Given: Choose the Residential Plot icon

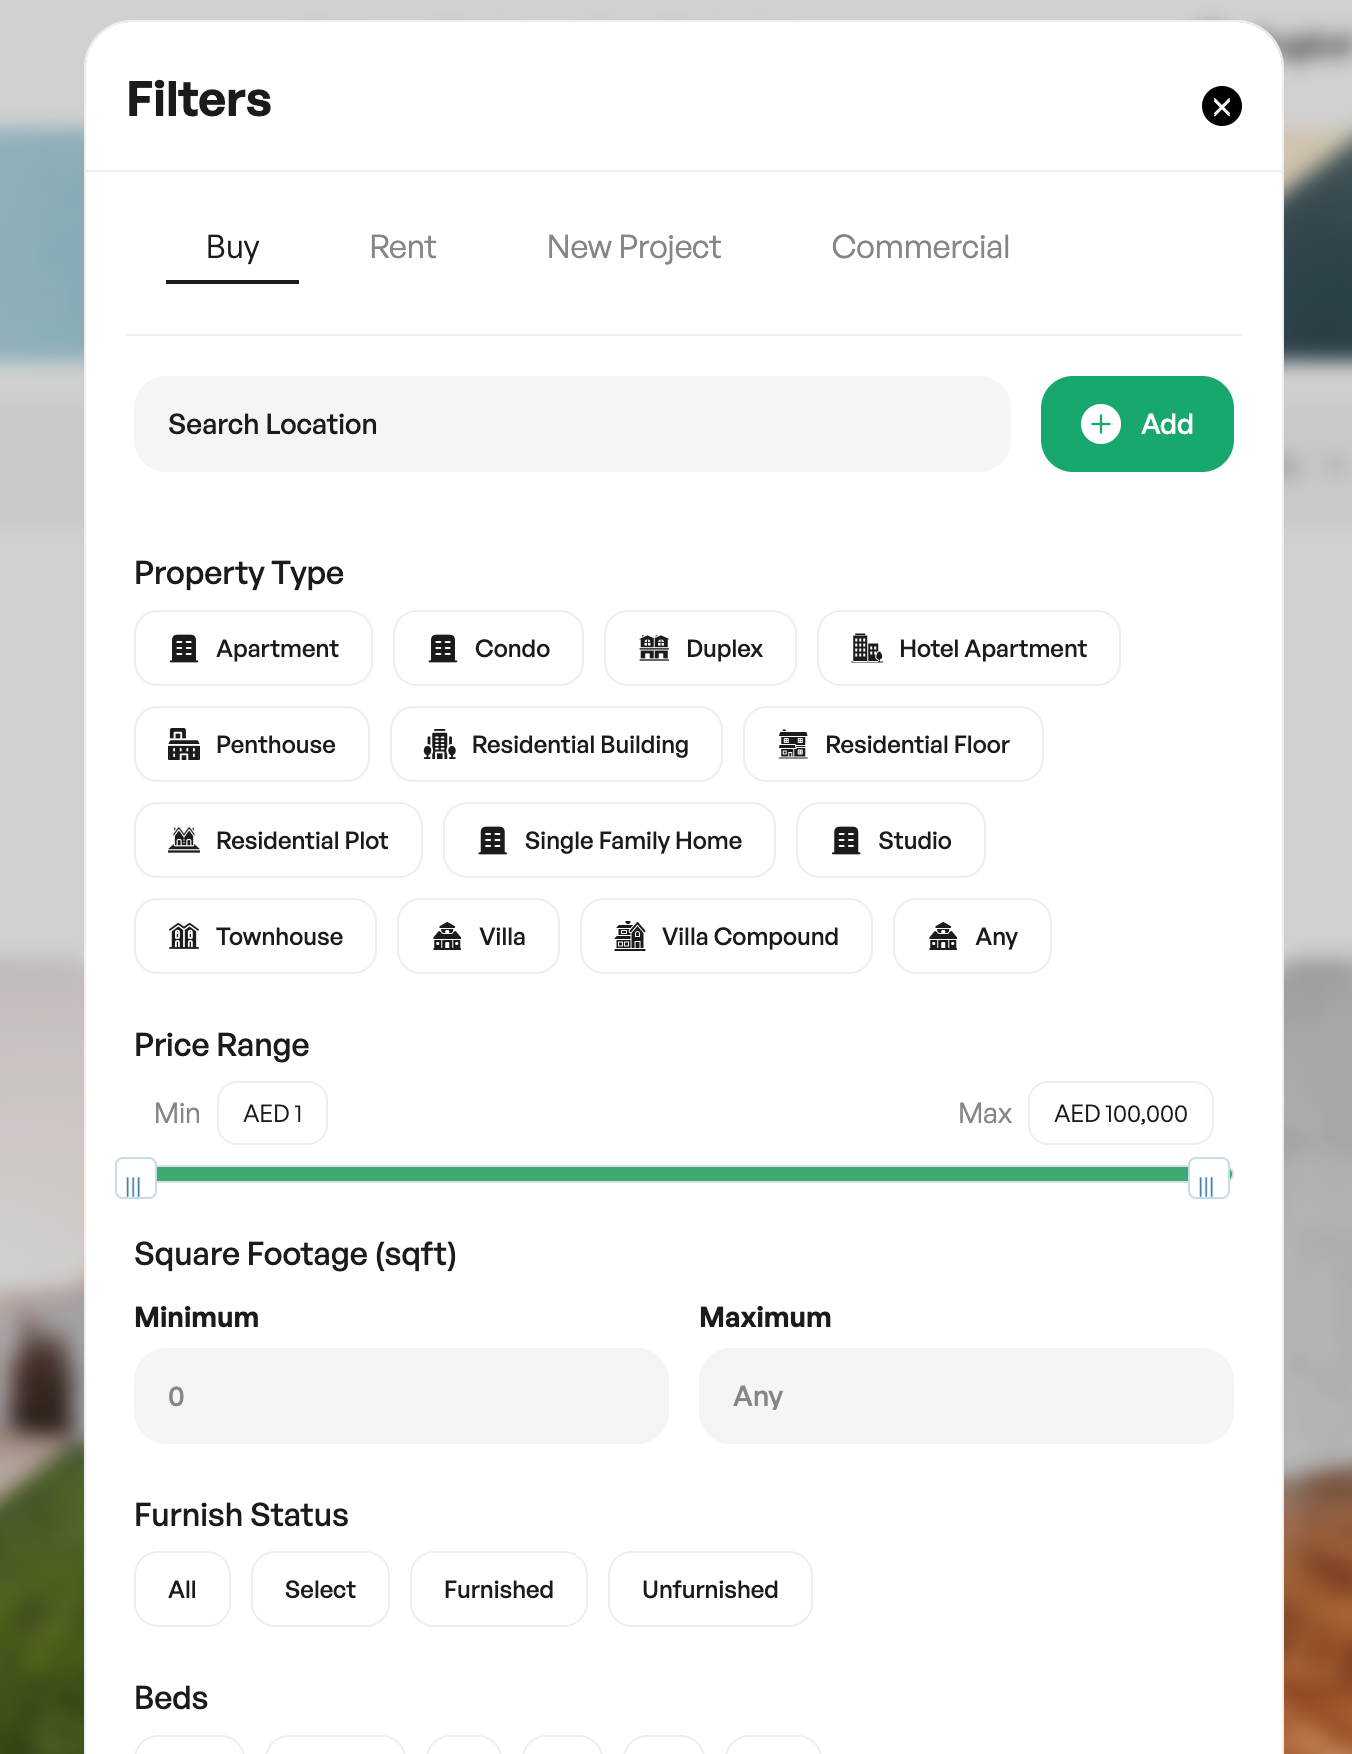Looking at the screenshot, I should [184, 840].
